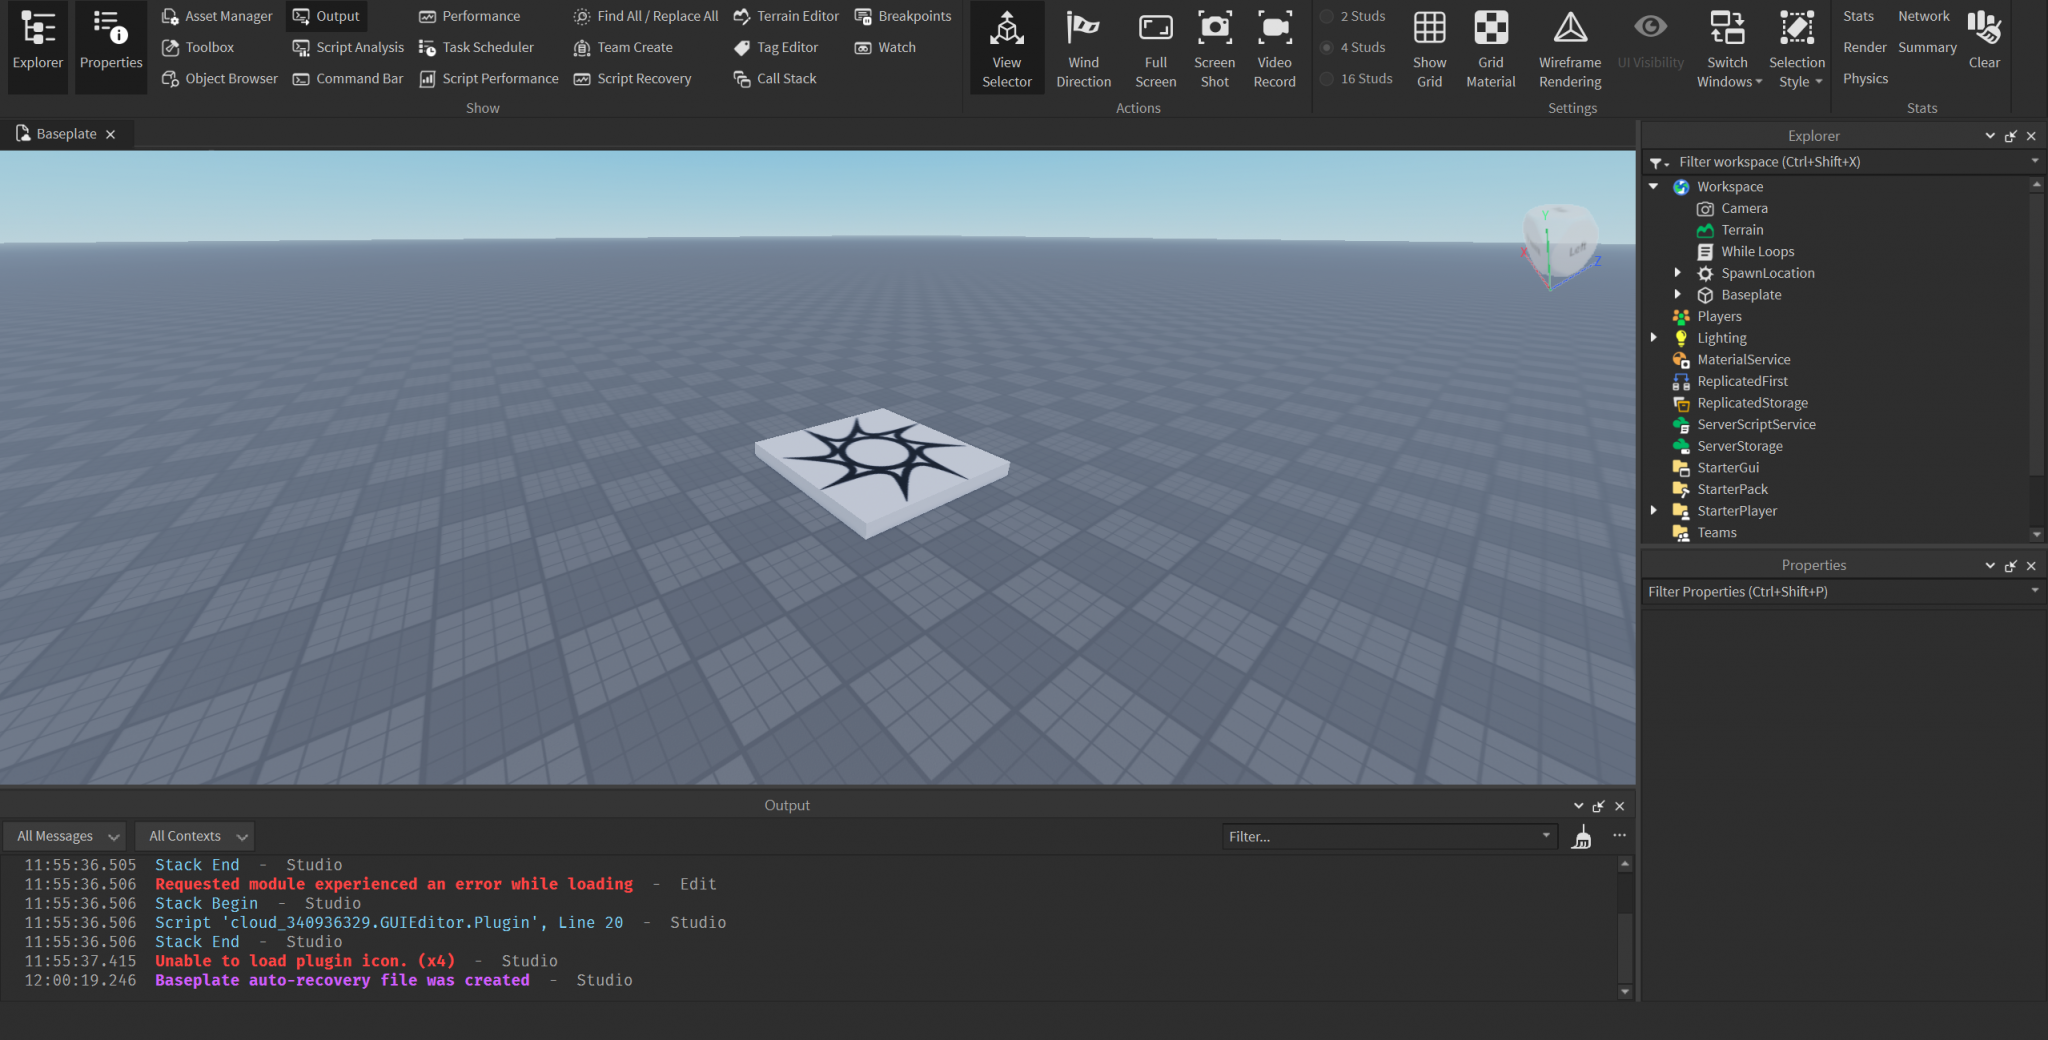The height and width of the screenshot is (1040, 2048).
Task: Open the View Selector tool
Action: 1006,47
